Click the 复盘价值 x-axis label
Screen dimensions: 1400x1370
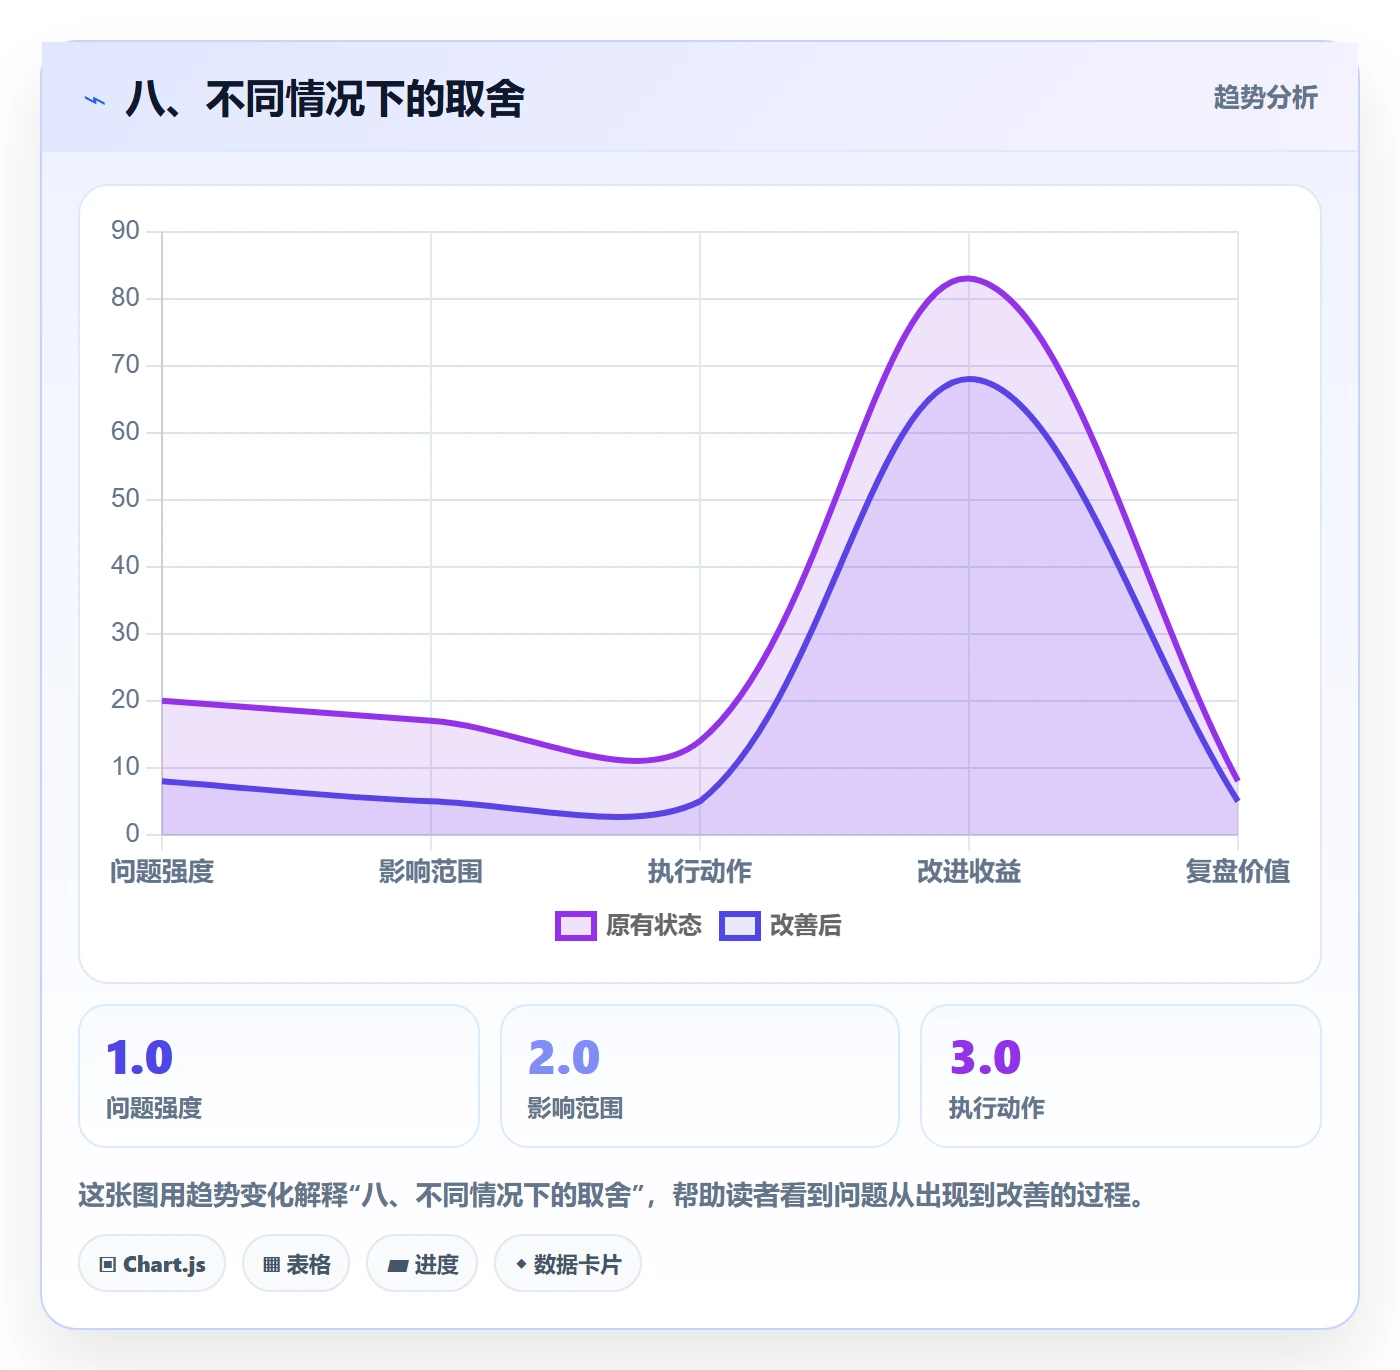(x=1238, y=872)
